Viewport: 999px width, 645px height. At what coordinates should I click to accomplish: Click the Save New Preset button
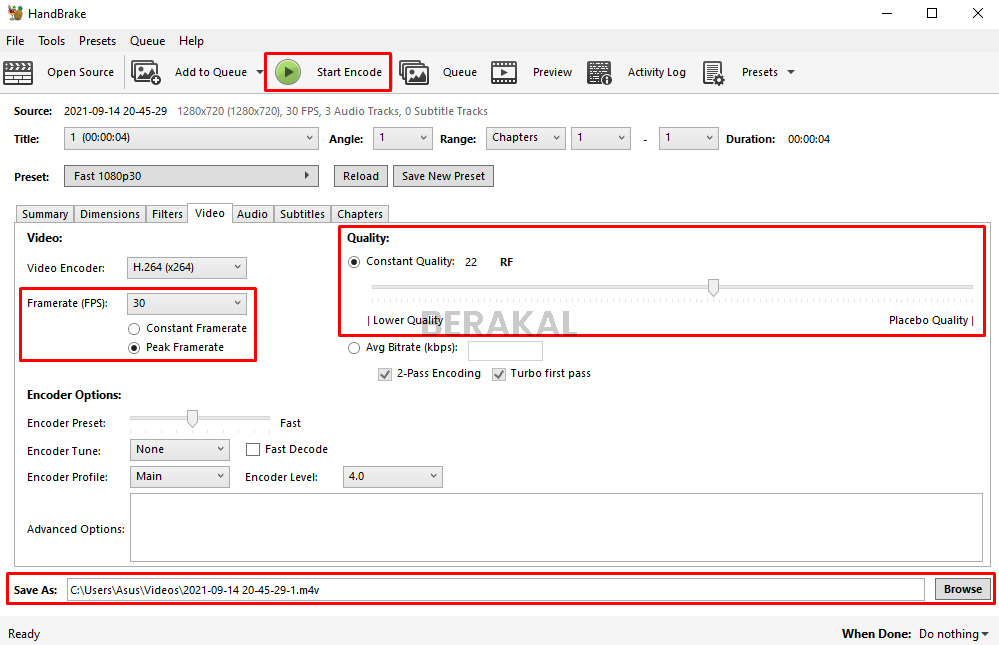(x=443, y=175)
